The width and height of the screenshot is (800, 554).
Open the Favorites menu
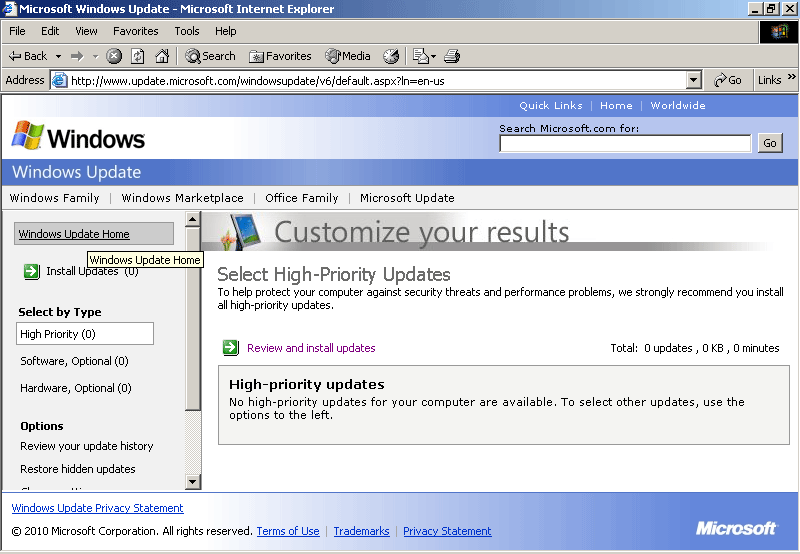click(x=136, y=31)
